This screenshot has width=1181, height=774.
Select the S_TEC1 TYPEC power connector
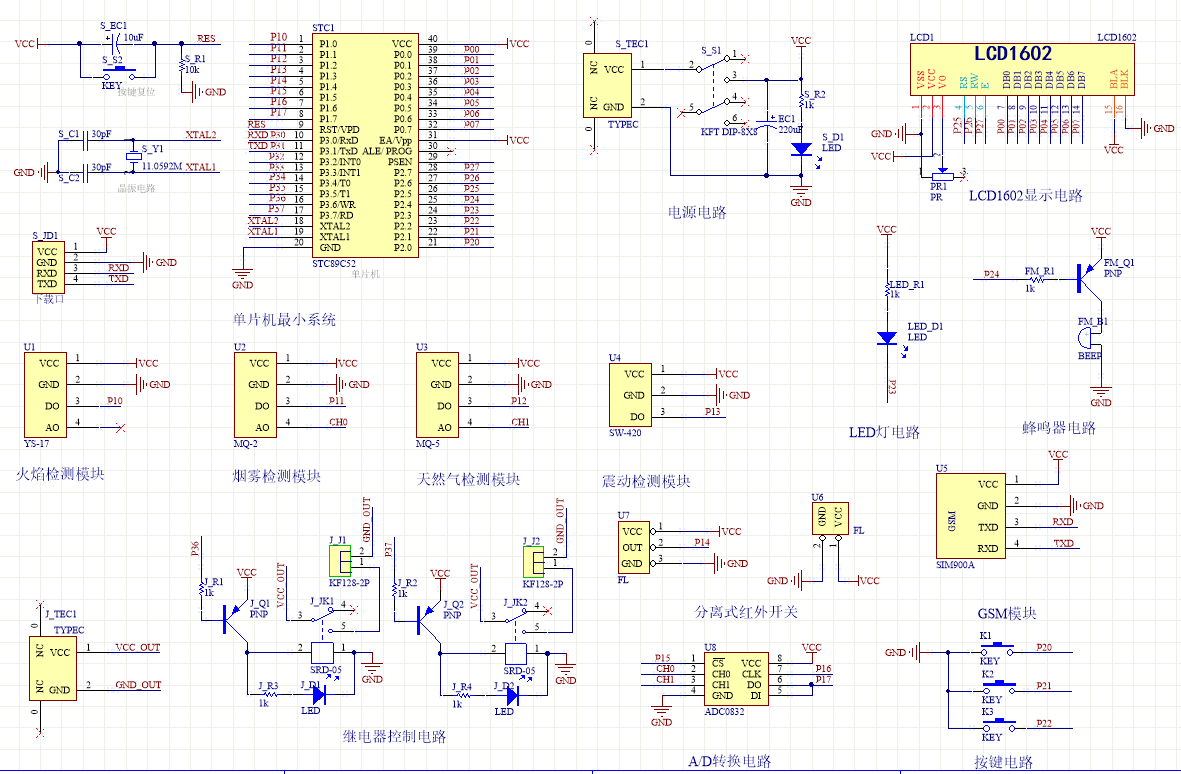coord(607,86)
